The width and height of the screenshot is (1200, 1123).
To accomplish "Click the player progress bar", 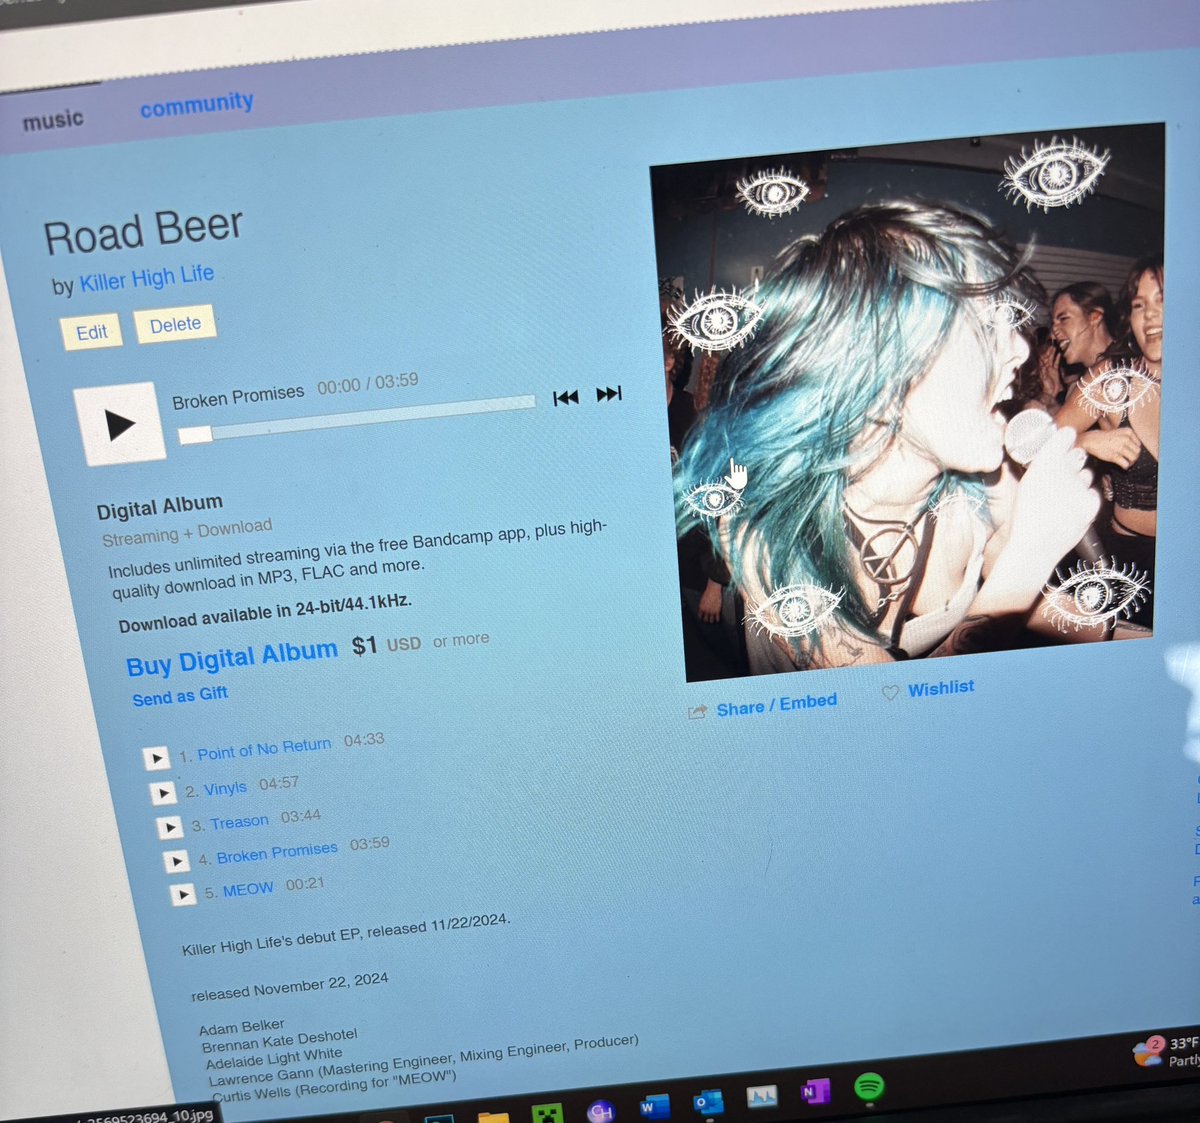I will click(x=356, y=417).
